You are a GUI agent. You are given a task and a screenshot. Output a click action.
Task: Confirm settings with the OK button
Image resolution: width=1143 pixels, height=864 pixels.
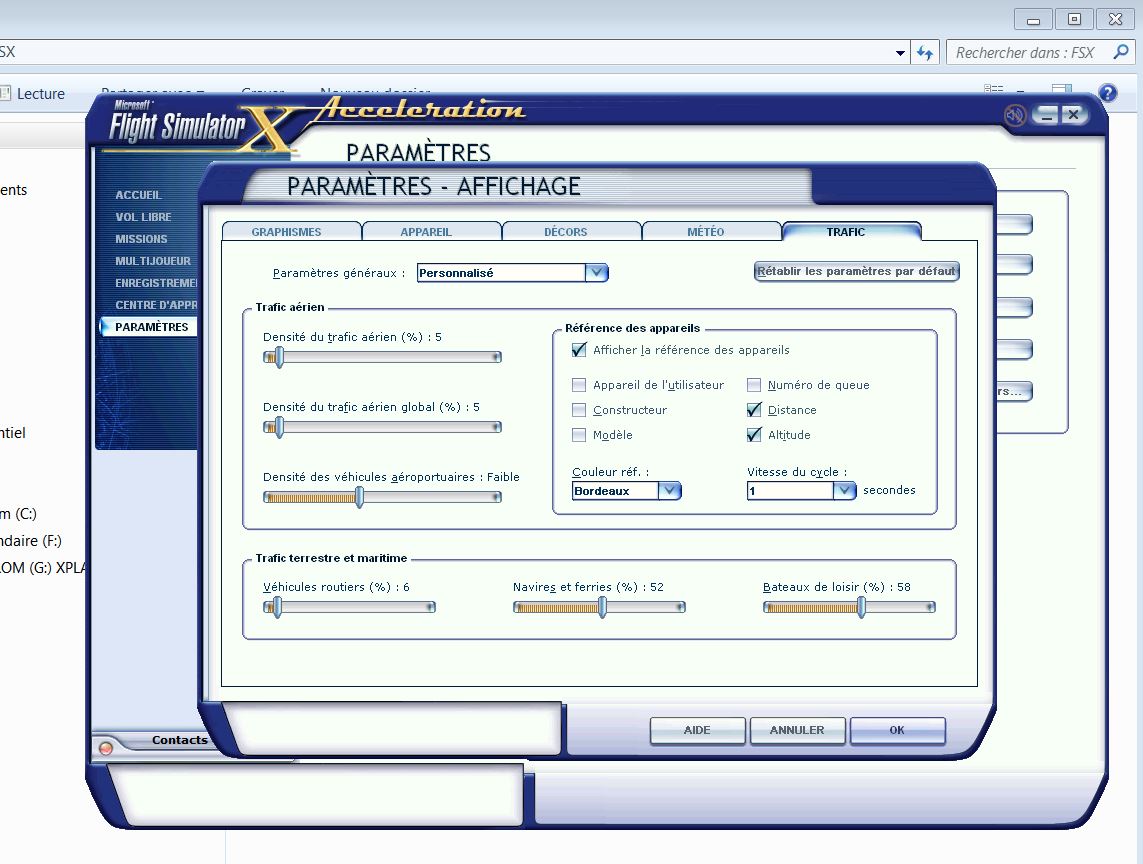point(897,731)
